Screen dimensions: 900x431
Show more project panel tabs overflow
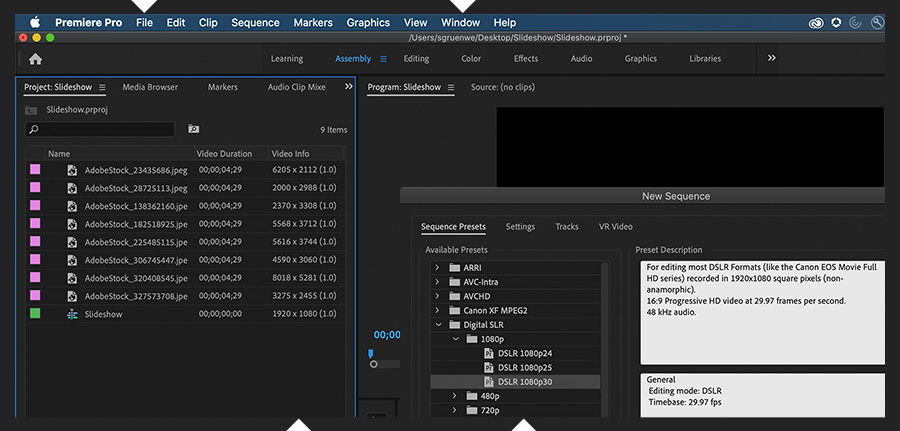[348, 87]
